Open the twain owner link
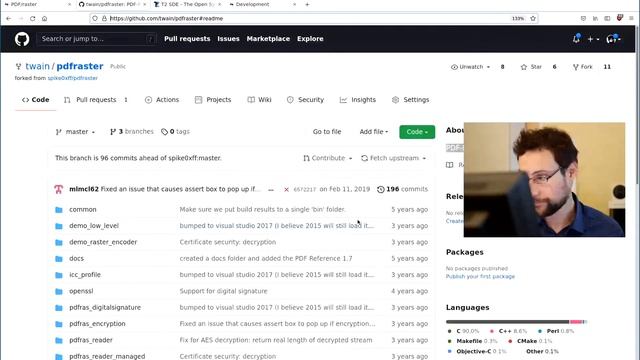This screenshot has height=360, width=640. pos(37,66)
